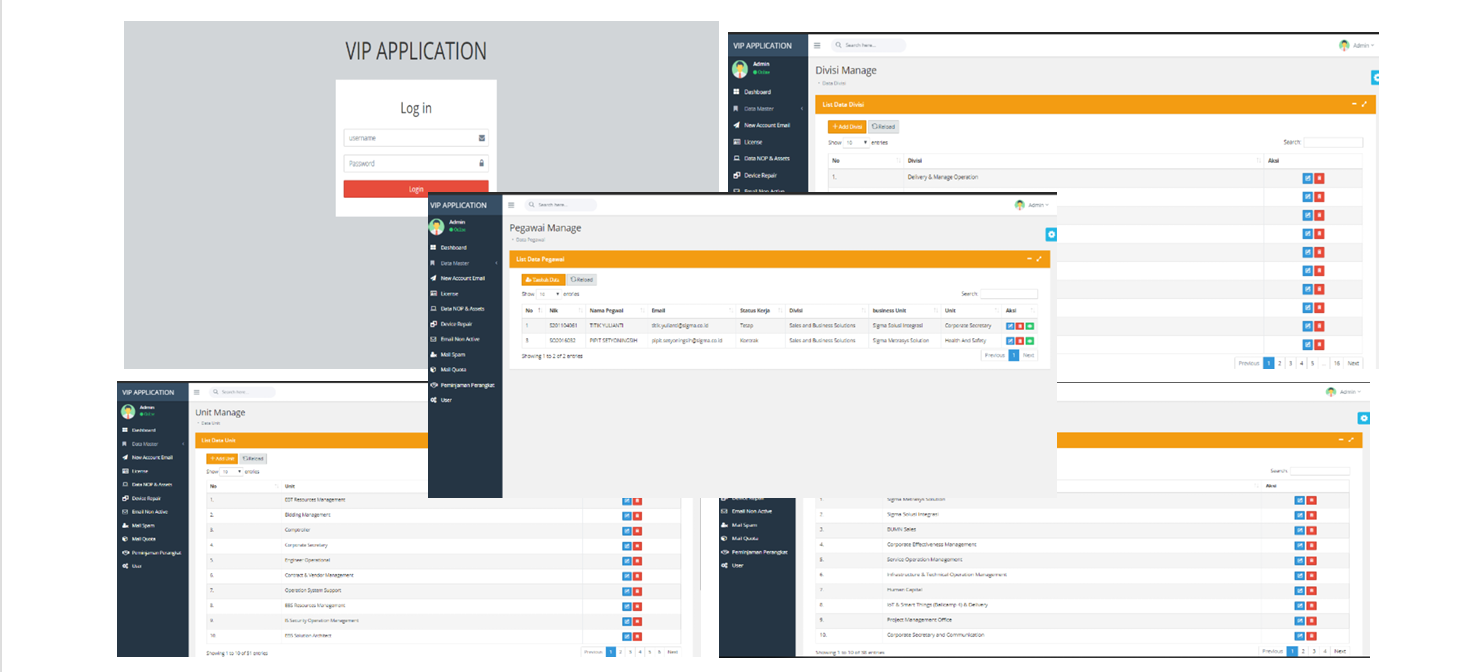Click delete icon for PIPIT SETYONINGSIH row
This screenshot has width=1472, height=672.
point(1020,341)
